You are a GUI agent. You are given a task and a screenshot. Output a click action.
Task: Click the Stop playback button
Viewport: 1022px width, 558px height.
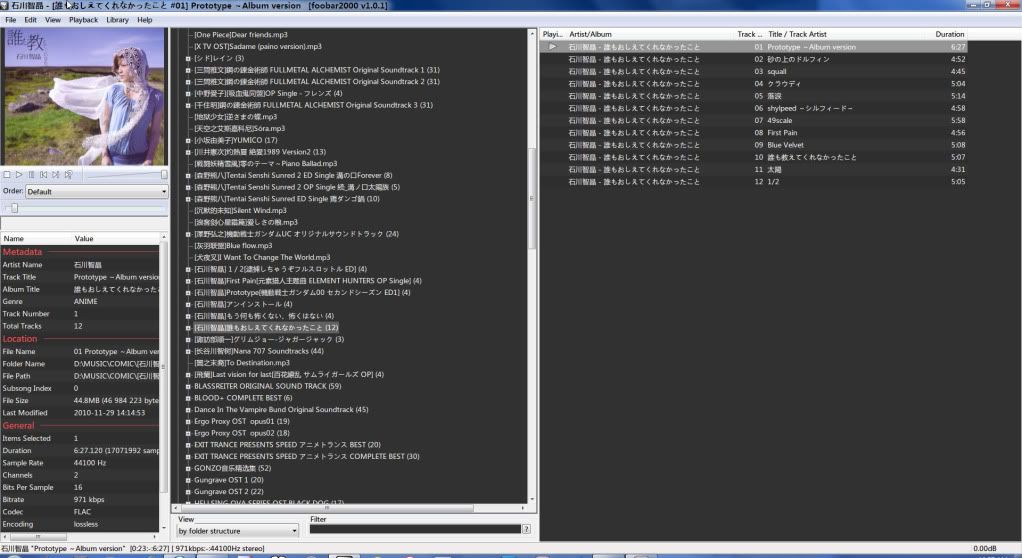click(7, 175)
